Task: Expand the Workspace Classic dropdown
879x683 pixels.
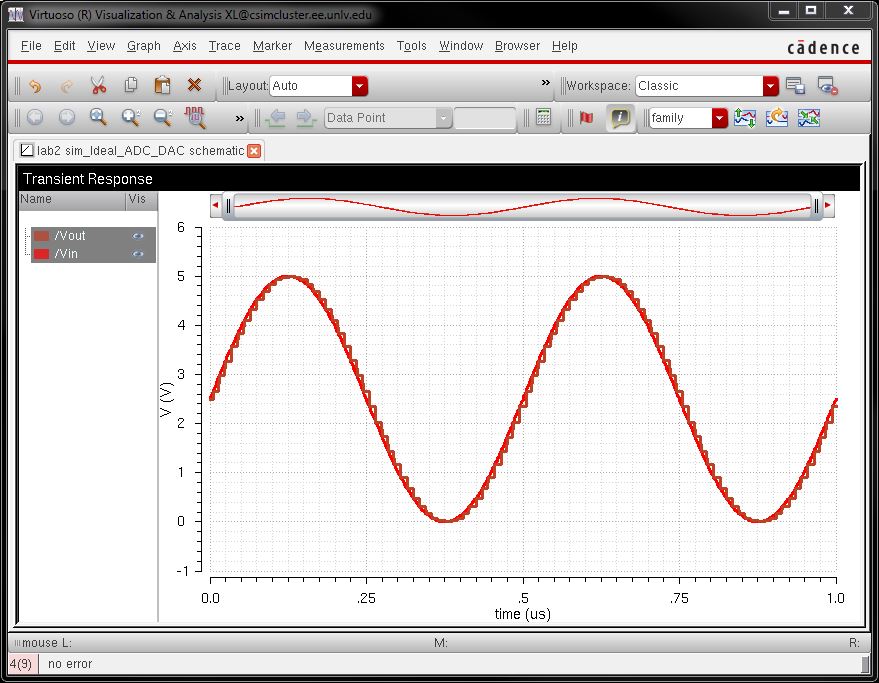Action: [770, 86]
